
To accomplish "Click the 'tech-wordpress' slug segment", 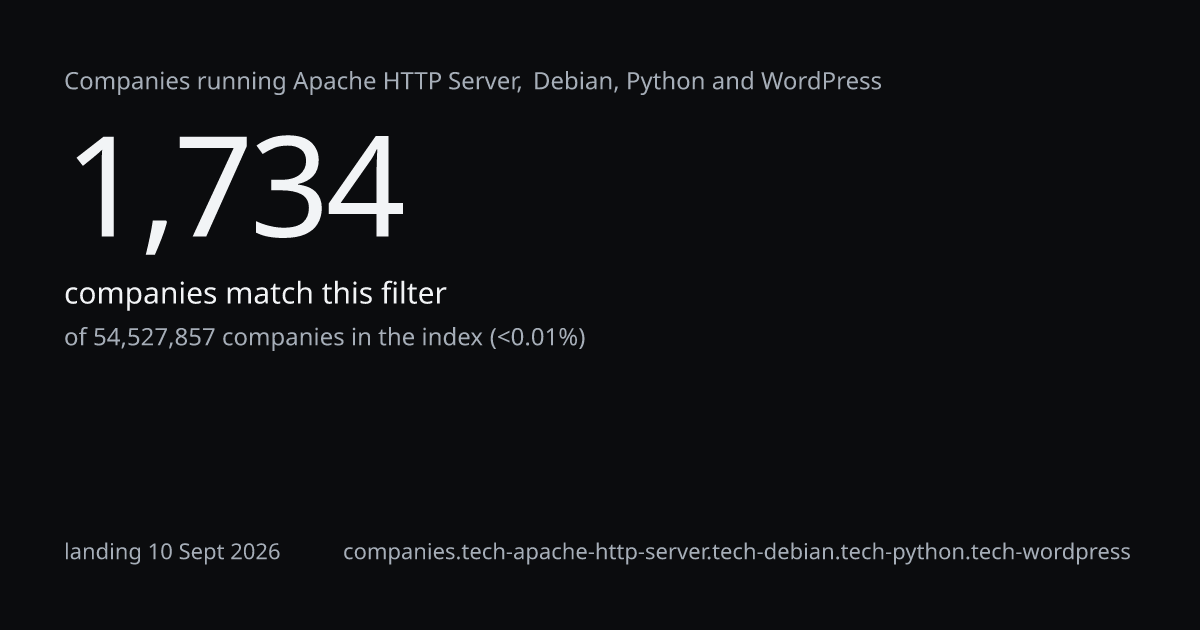I will (1045, 552).
